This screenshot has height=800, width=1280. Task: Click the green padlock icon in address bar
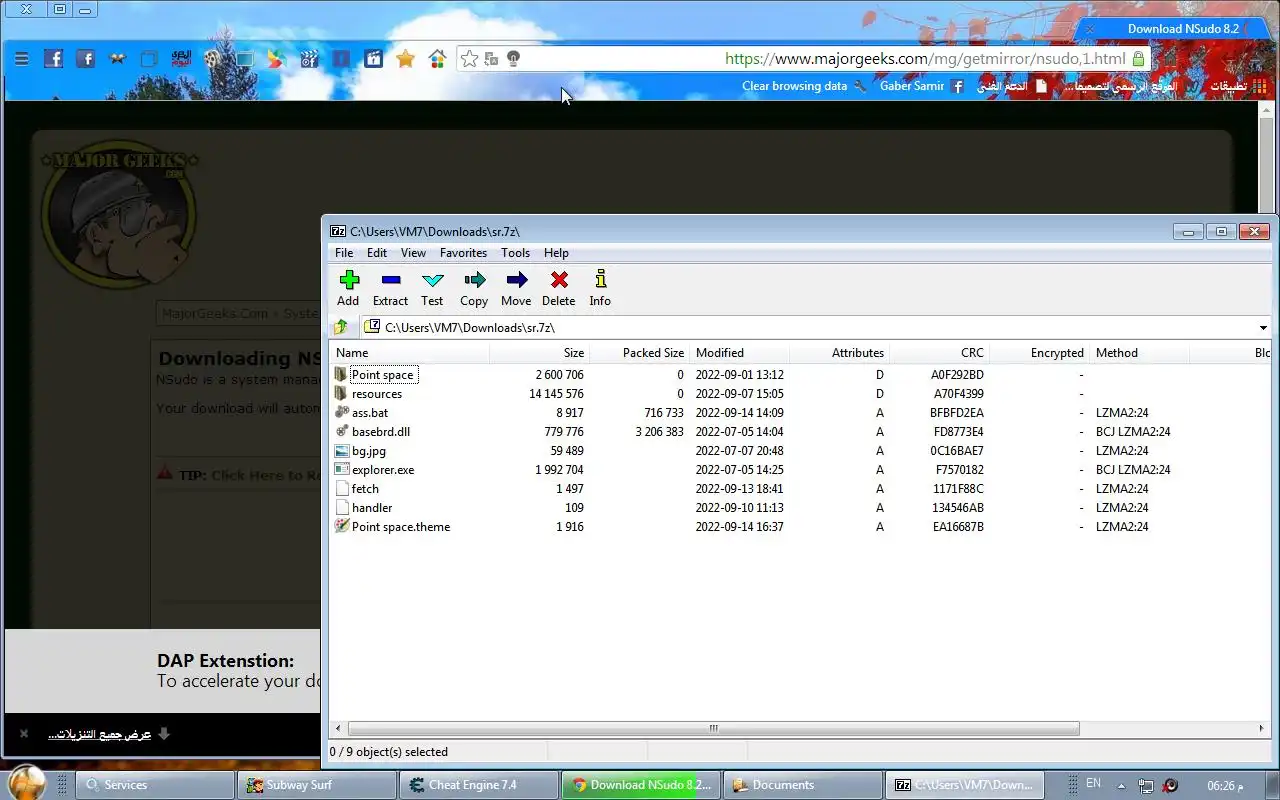click(x=1138, y=59)
